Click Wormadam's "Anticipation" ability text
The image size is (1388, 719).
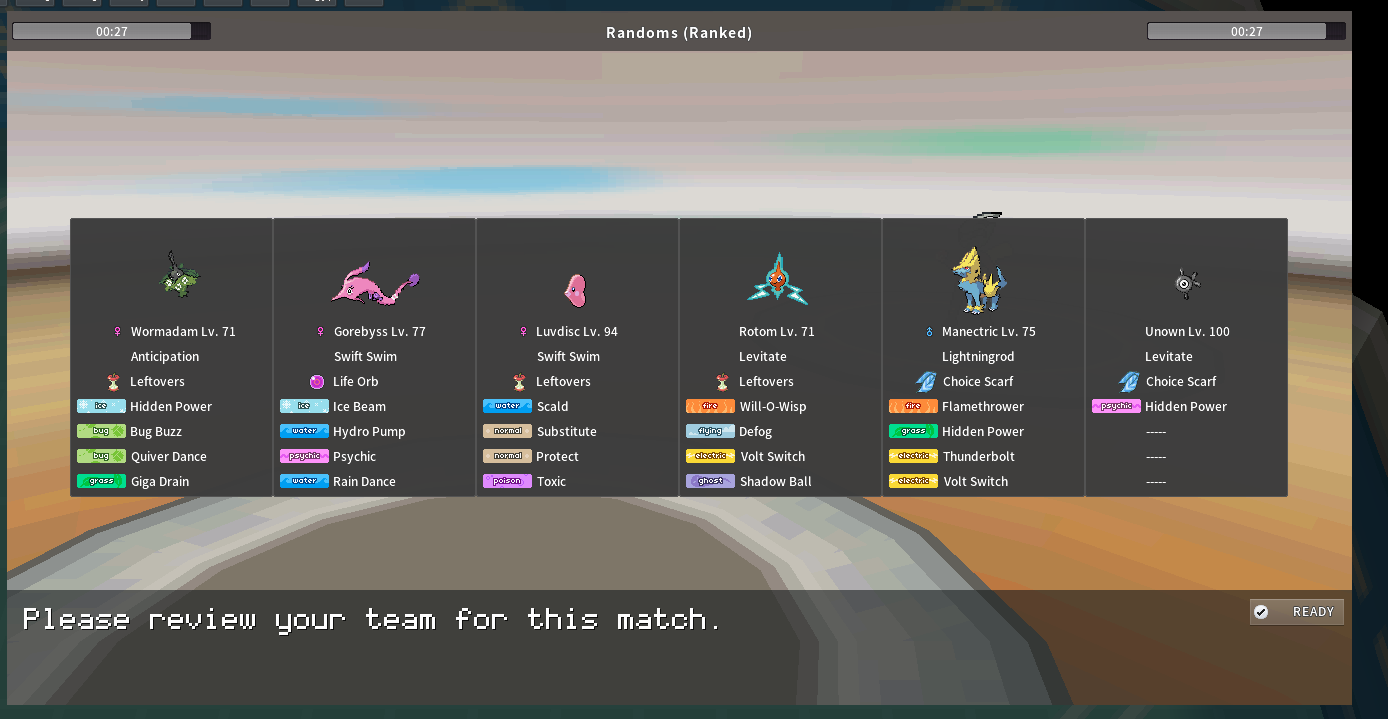tap(165, 356)
